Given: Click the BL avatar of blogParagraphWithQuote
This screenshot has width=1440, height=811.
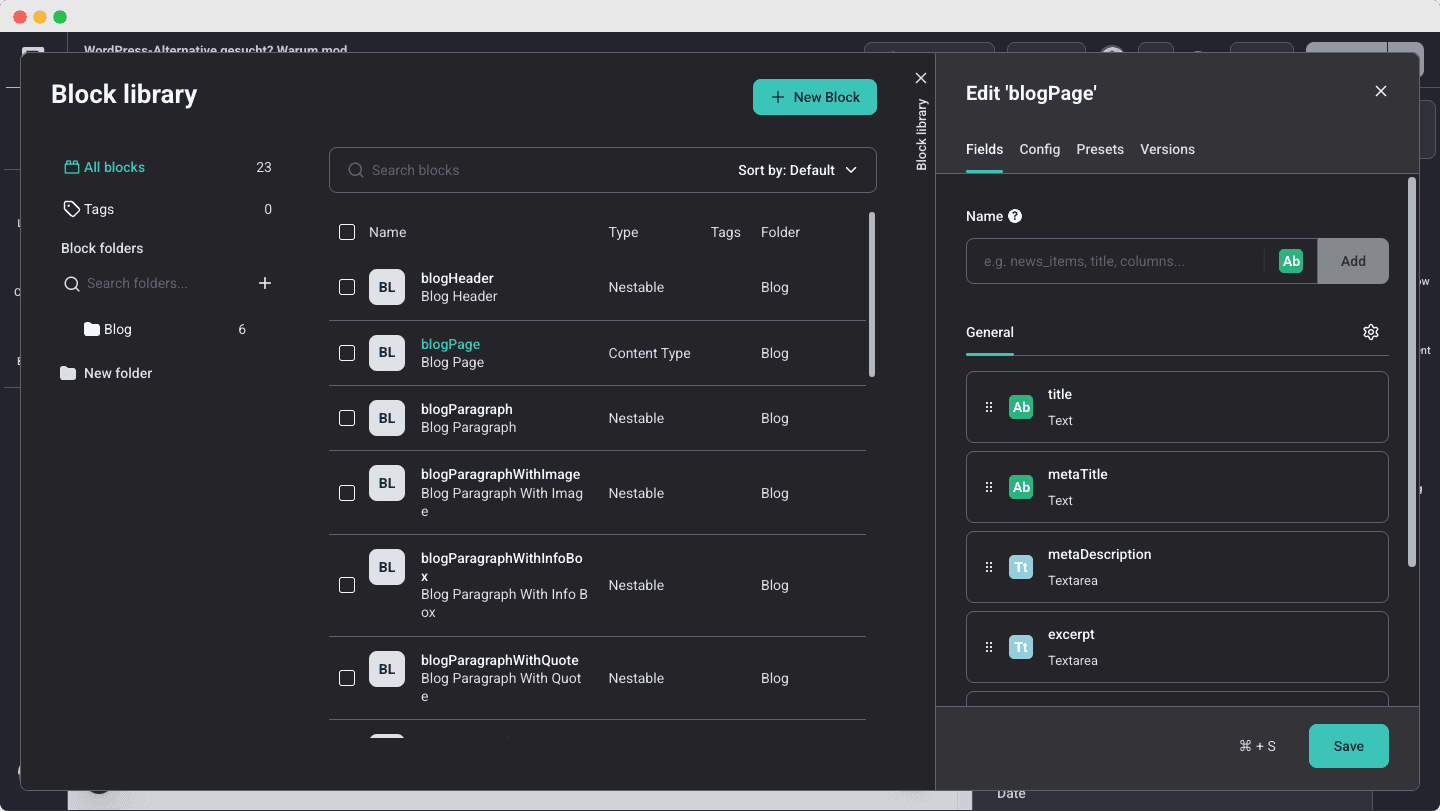Looking at the screenshot, I should (387, 669).
